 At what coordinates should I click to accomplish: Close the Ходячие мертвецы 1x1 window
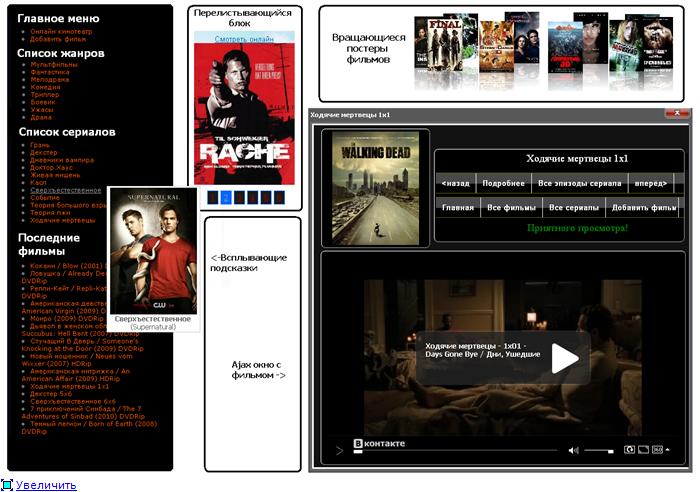coord(677,113)
